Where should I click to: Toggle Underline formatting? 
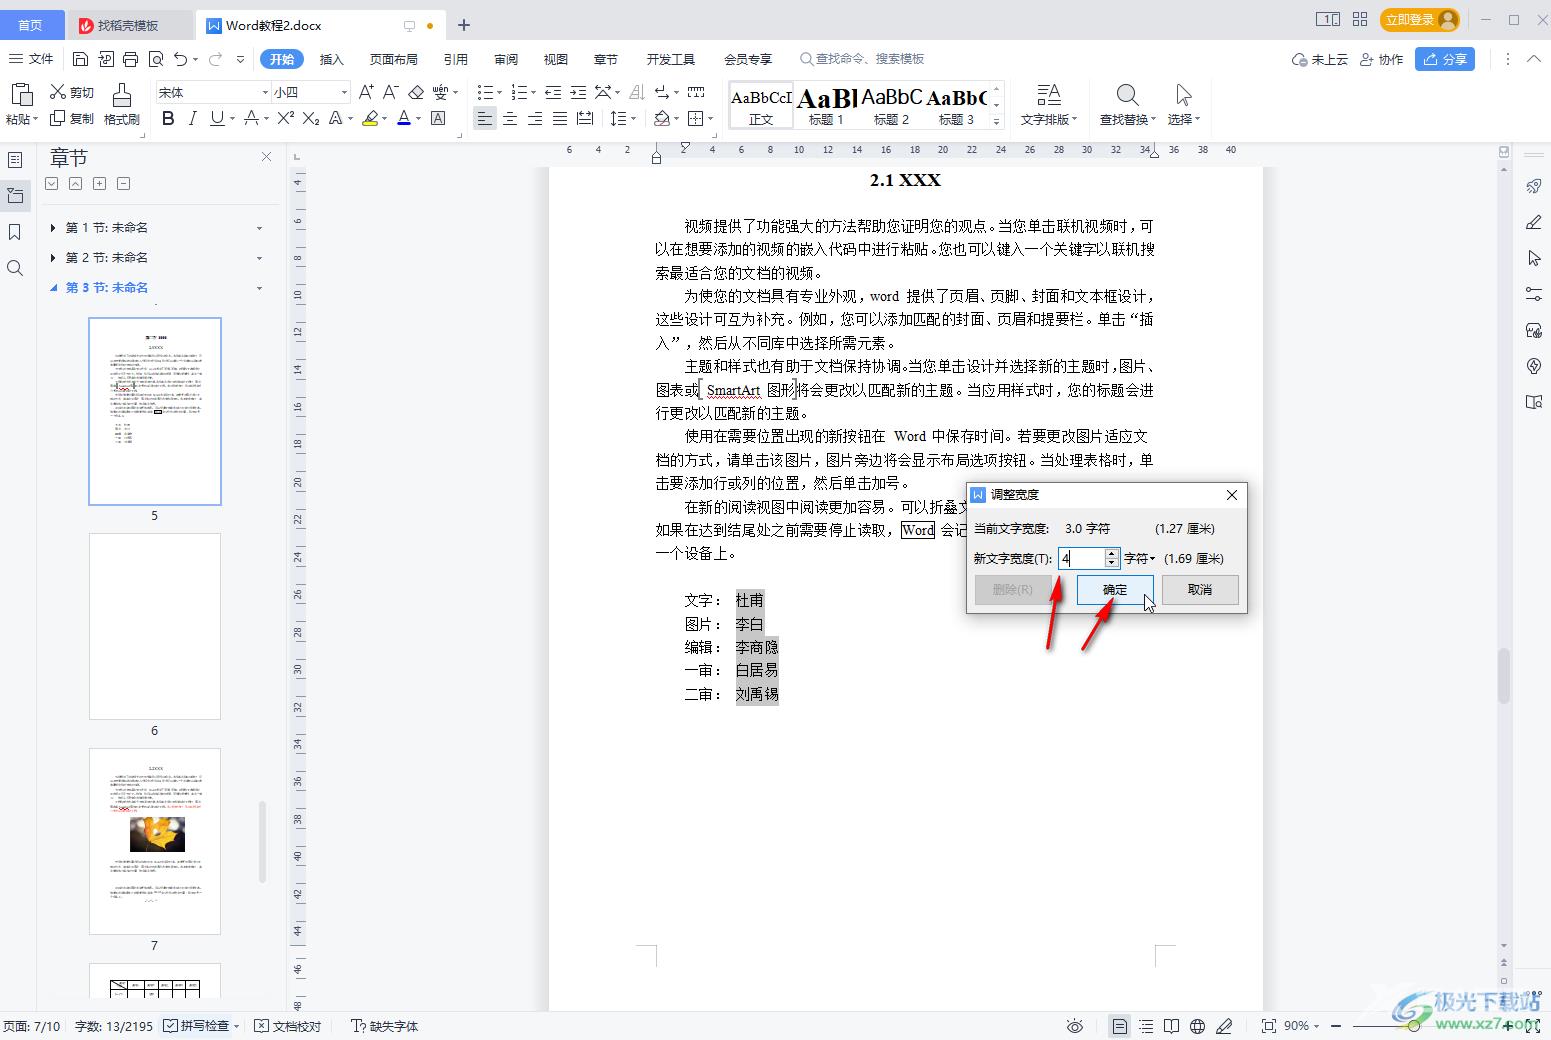[217, 118]
